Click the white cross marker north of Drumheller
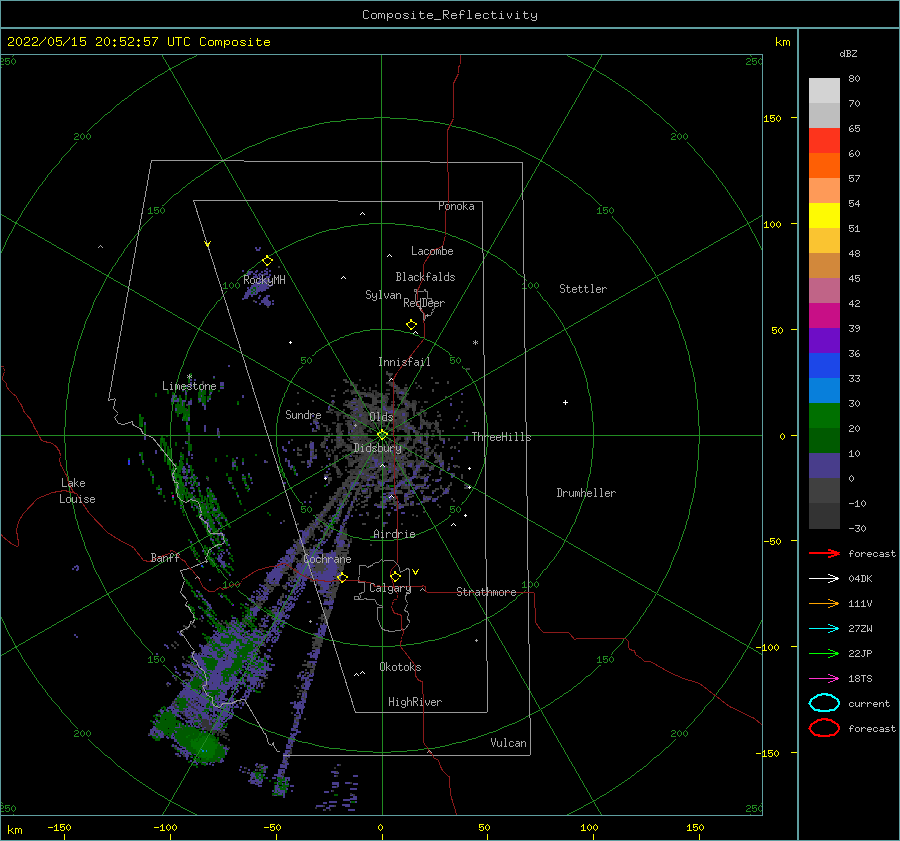 (565, 402)
